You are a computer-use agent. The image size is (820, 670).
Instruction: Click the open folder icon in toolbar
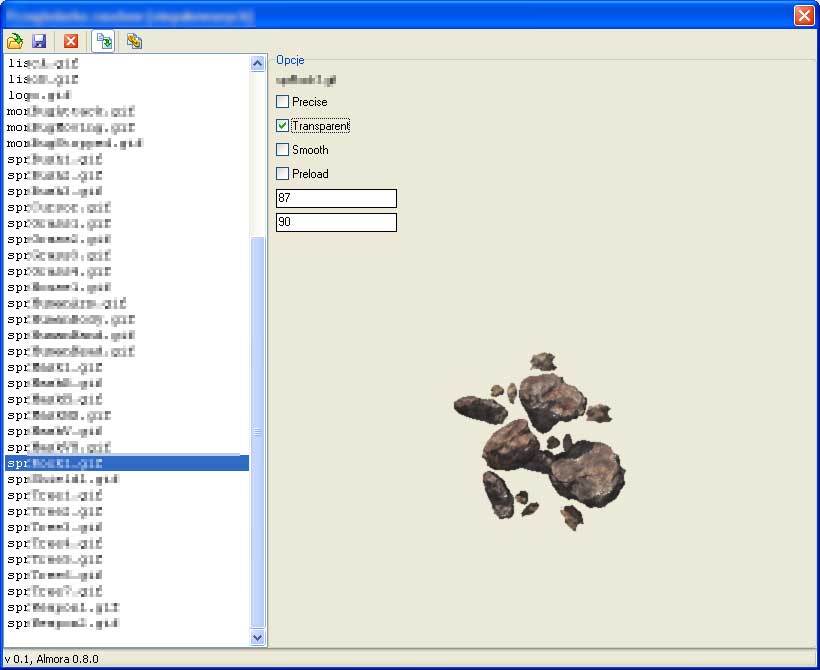15,41
